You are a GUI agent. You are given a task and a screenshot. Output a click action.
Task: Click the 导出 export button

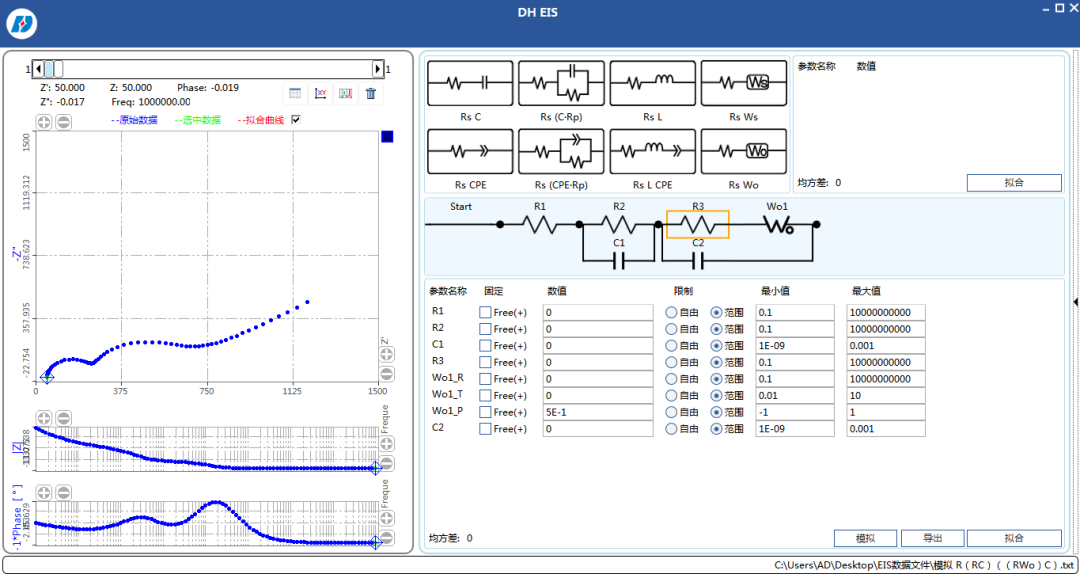click(x=933, y=538)
